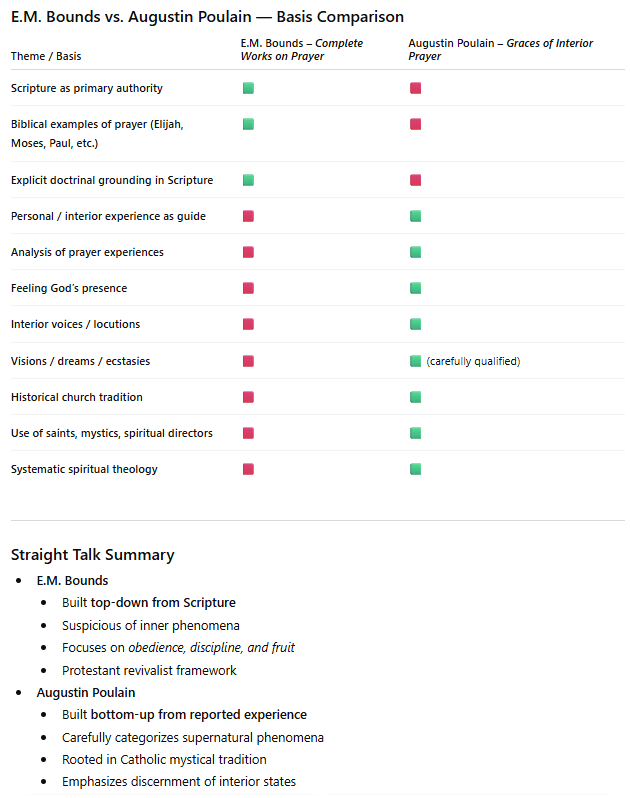Image resolution: width=630 pixels, height=798 pixels.
Task: Click Bounds' red square for Systematic spiritual theology
Action: tap(248, 469)
